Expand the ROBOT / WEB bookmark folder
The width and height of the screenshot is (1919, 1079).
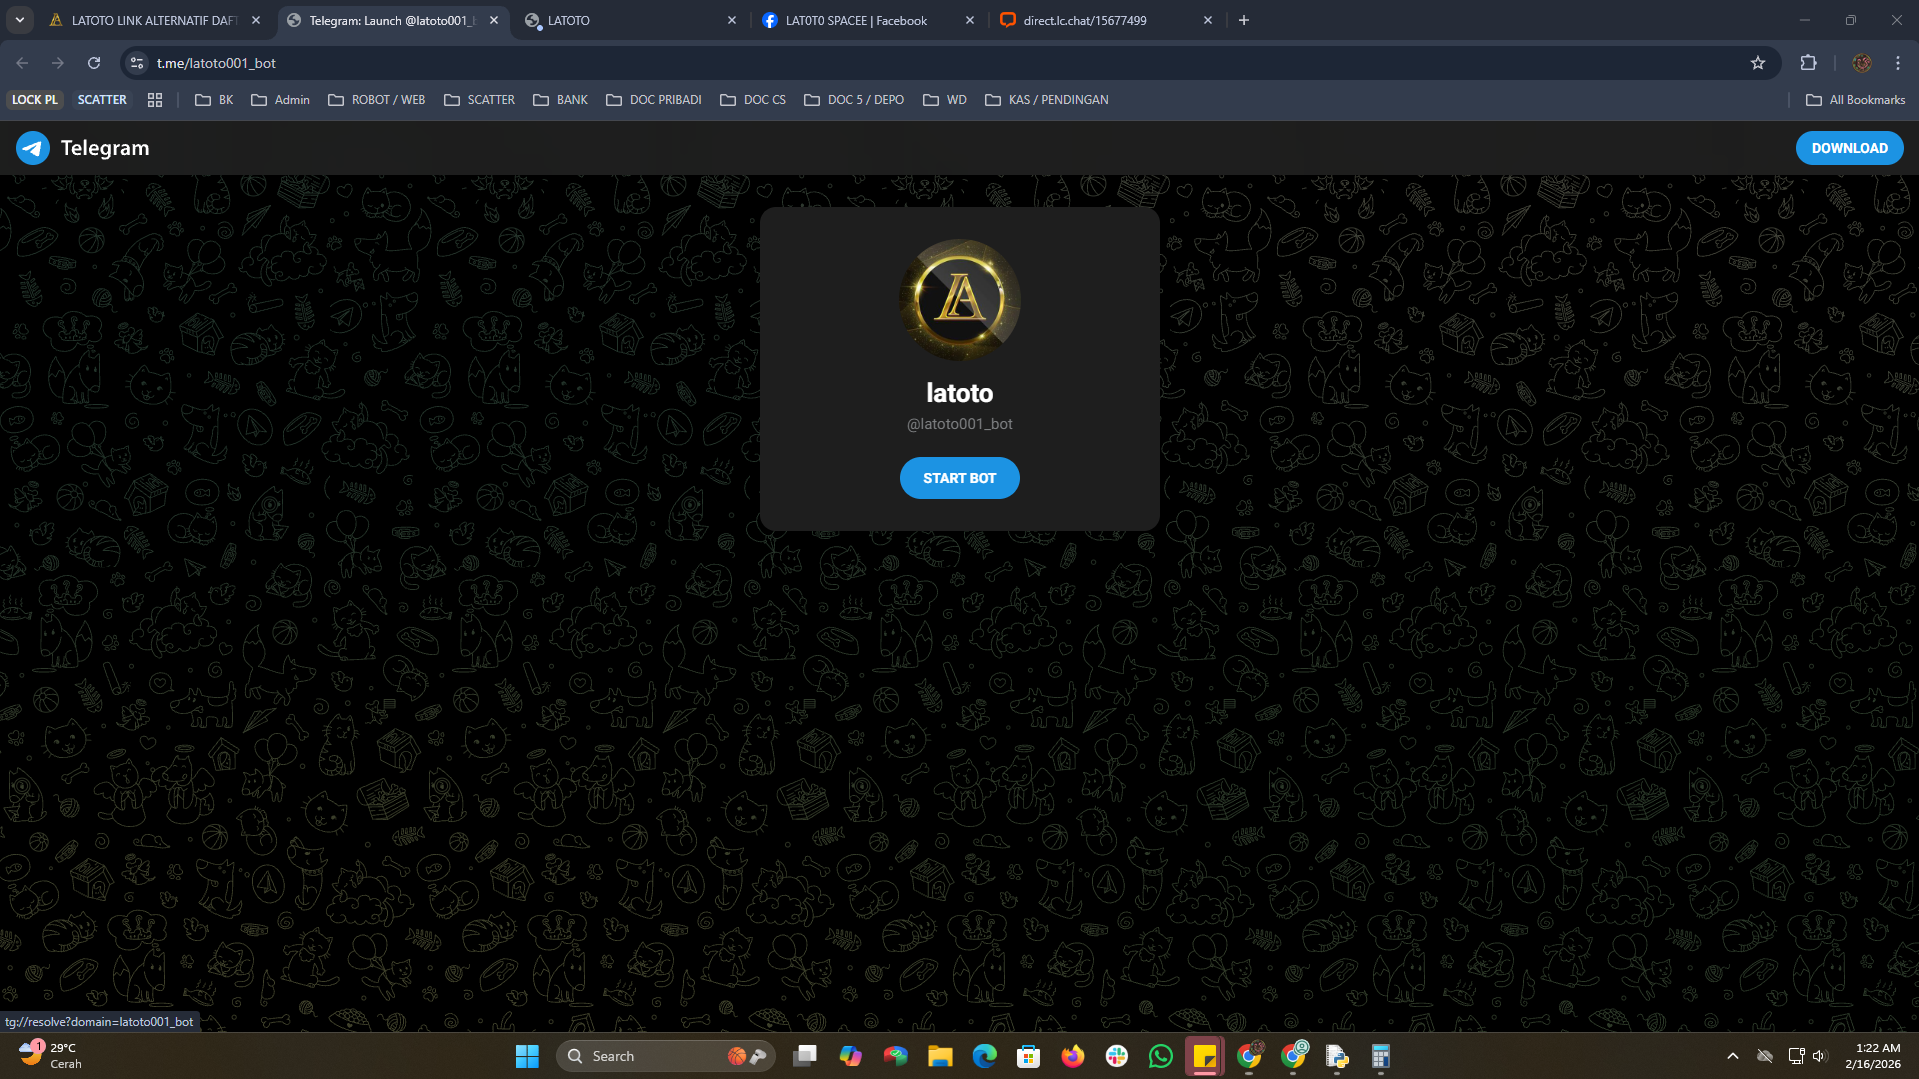coord(377,100)
